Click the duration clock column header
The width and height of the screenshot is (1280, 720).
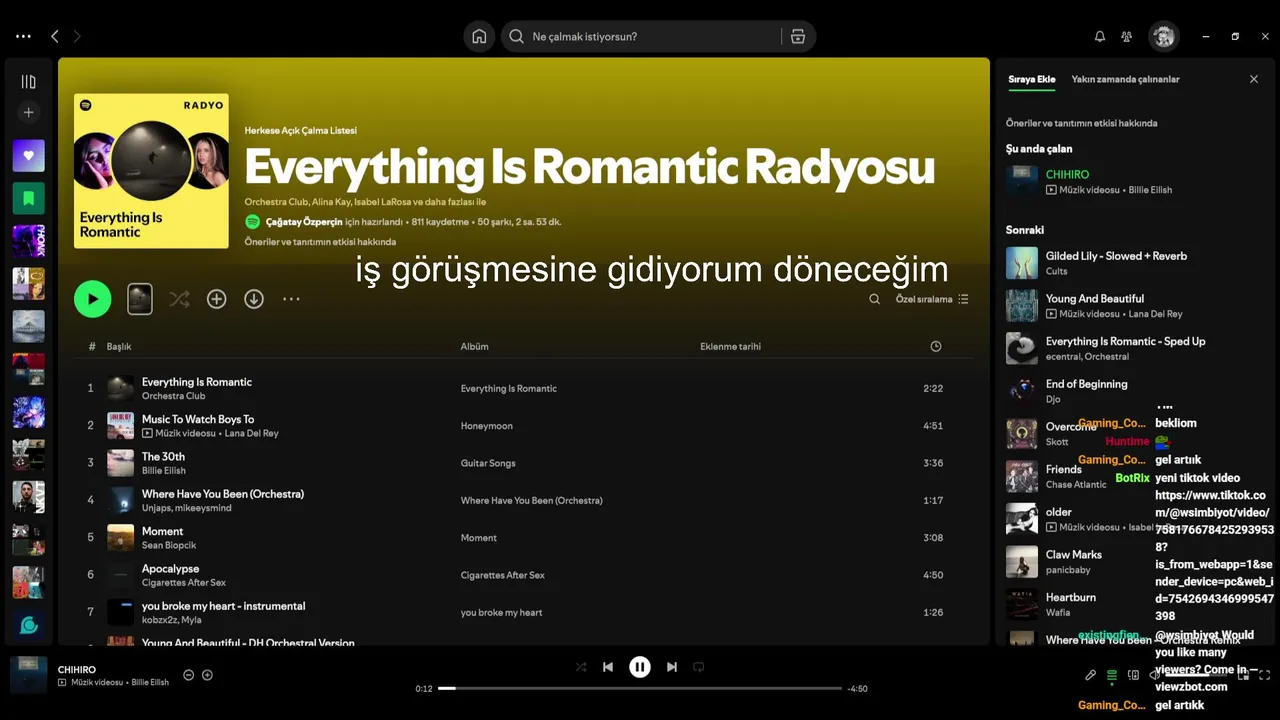pyautogui.click(x=936, y=346)
